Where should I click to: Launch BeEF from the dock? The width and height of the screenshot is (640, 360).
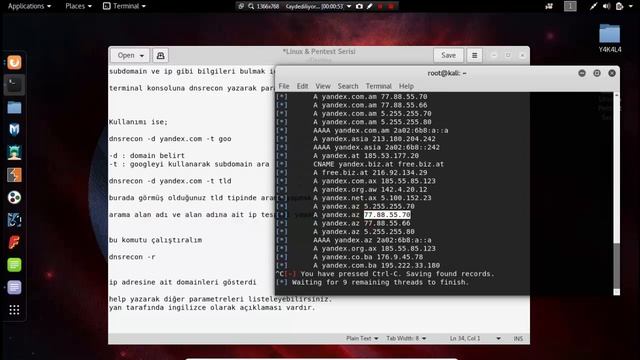click(x=14, y=220)
